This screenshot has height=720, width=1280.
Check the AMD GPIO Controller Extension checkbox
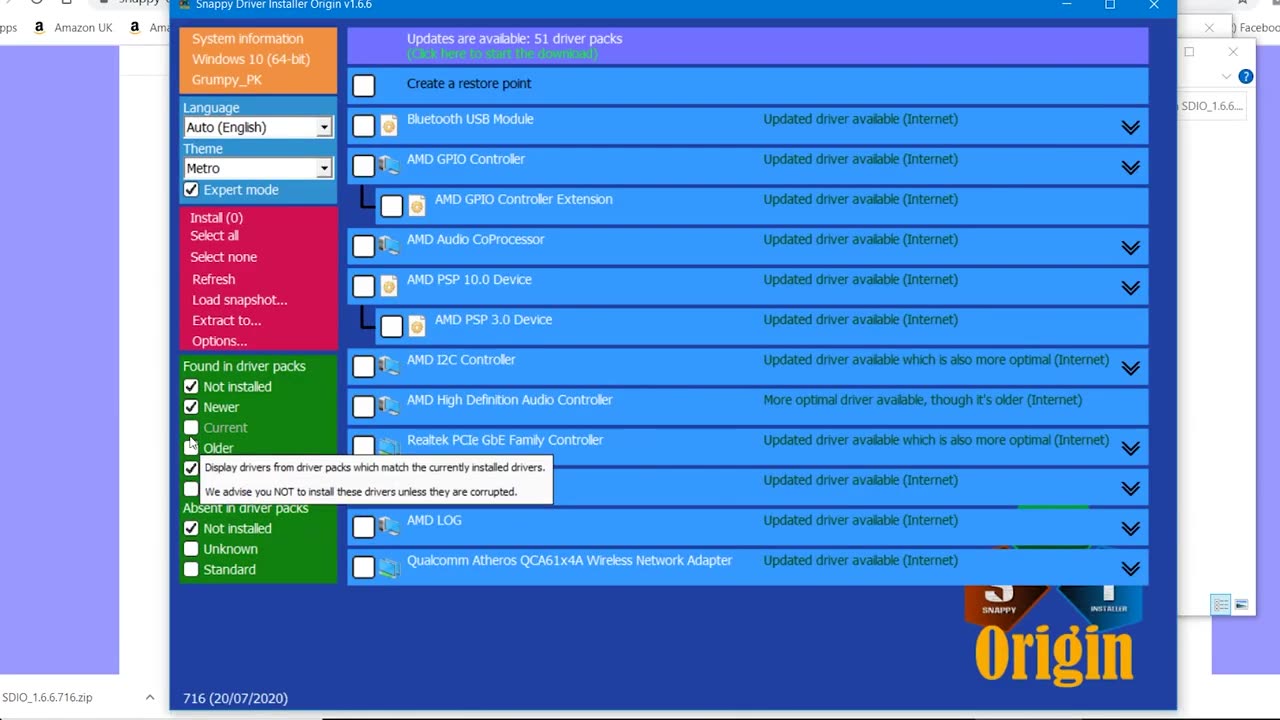pyautogui.click(x=392, y=206)
